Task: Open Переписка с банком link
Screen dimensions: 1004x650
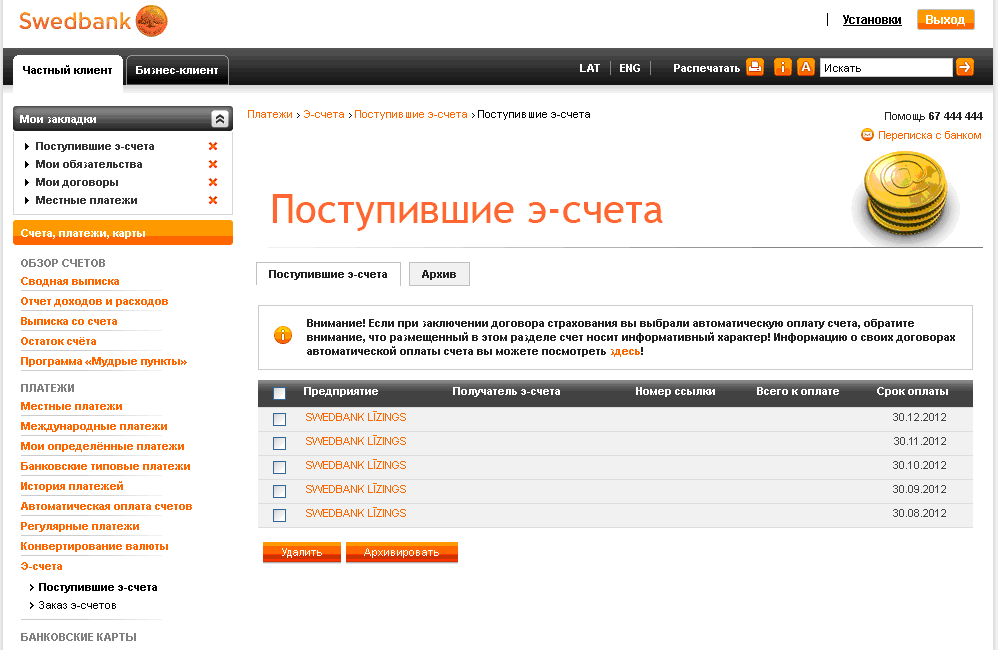Action: click(929, 135)
